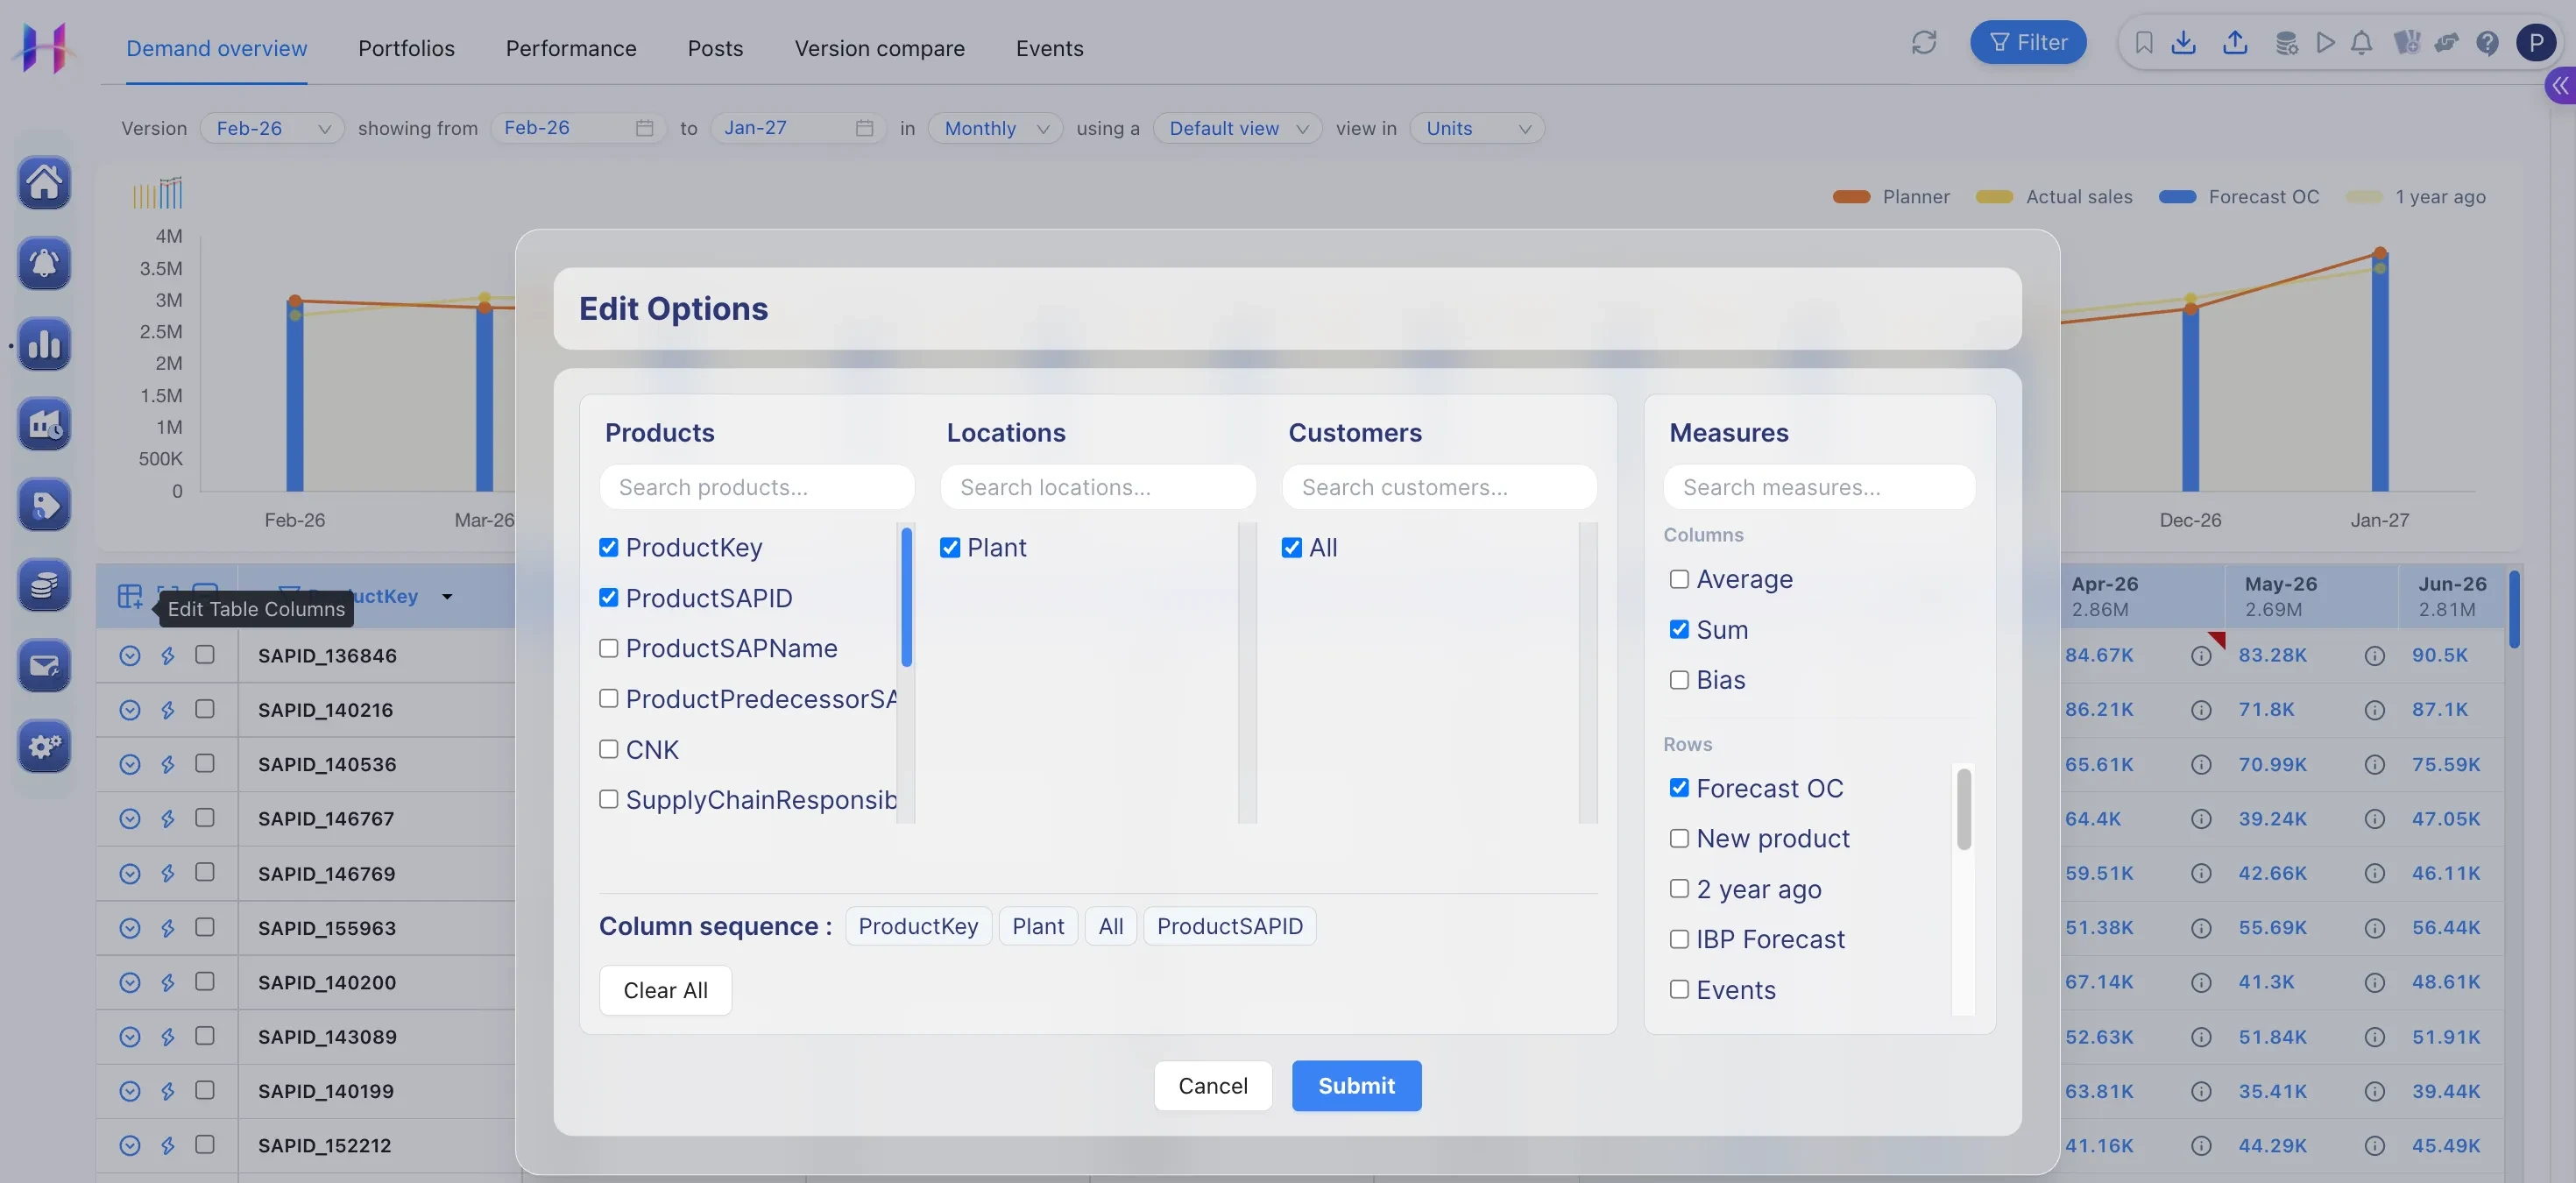The image size is (2576, 1183).
Task: Uncheck the ProductKey checkbox
Action: [x=608, y=547]
